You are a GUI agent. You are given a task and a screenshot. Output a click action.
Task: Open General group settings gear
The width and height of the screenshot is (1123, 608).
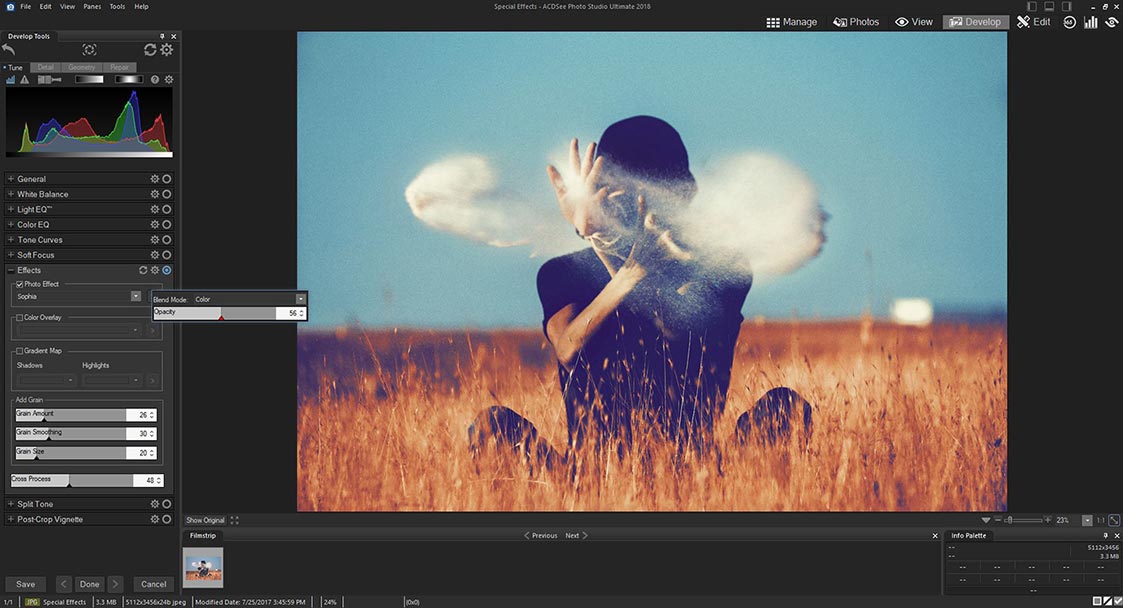tap(155, 179)
